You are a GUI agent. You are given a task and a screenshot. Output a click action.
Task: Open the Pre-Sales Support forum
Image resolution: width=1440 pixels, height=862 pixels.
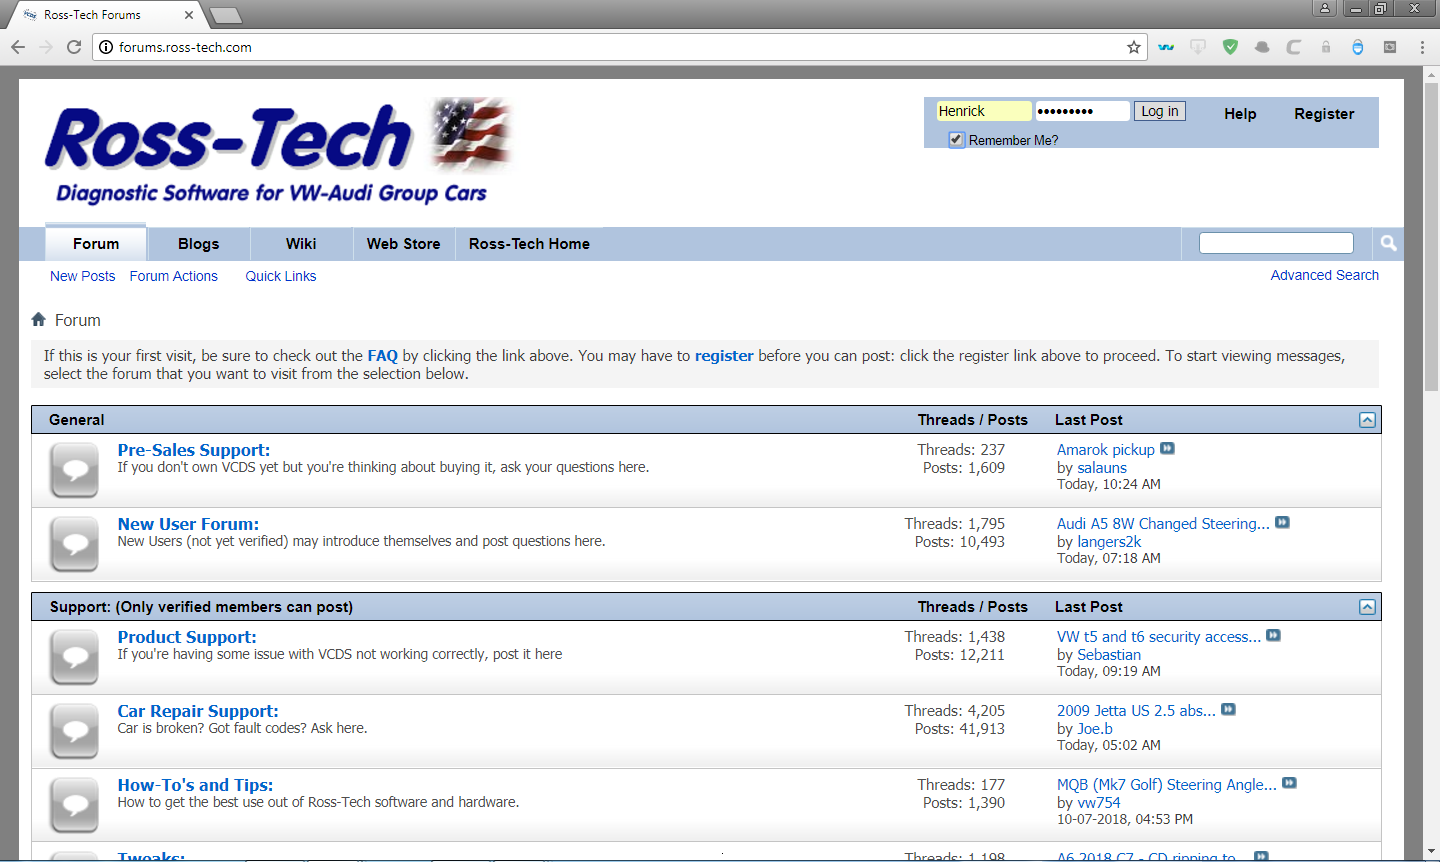pos(194,450)
